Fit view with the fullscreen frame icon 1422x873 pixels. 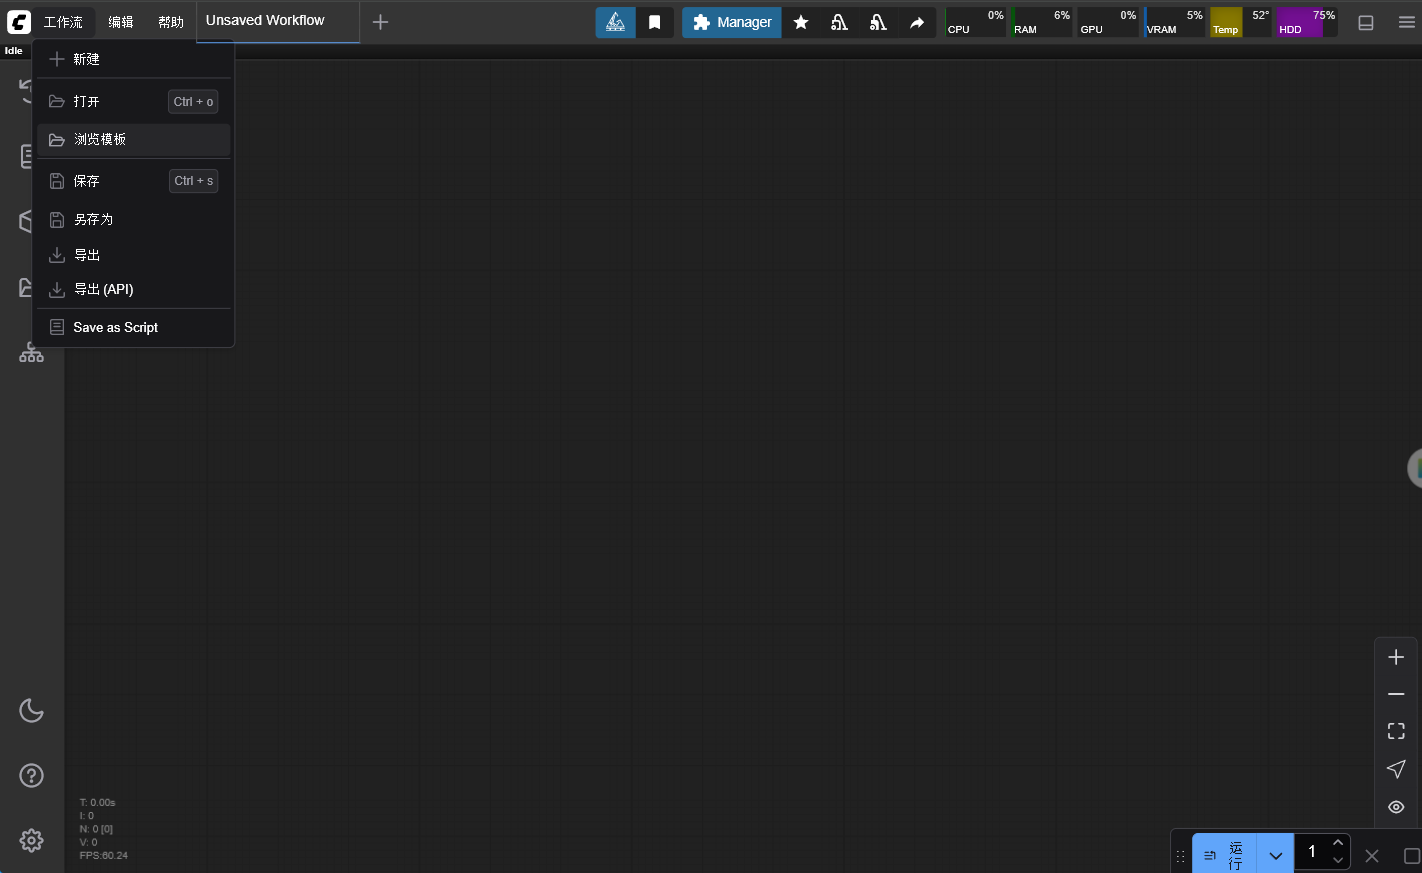[x=1396, y=731]
